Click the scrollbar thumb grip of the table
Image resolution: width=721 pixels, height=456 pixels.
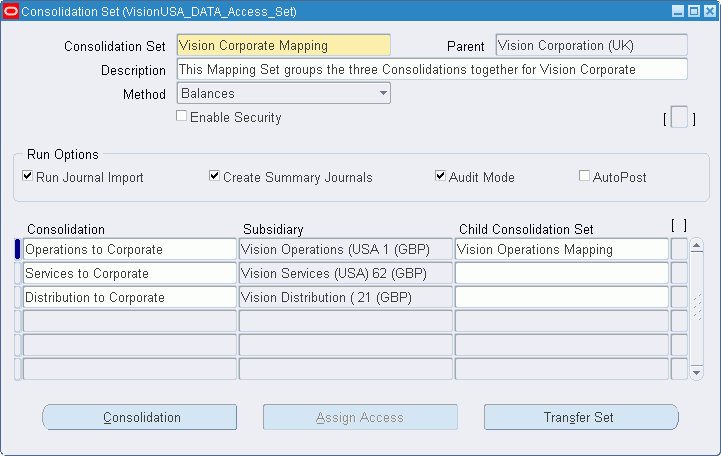point(697,307)
